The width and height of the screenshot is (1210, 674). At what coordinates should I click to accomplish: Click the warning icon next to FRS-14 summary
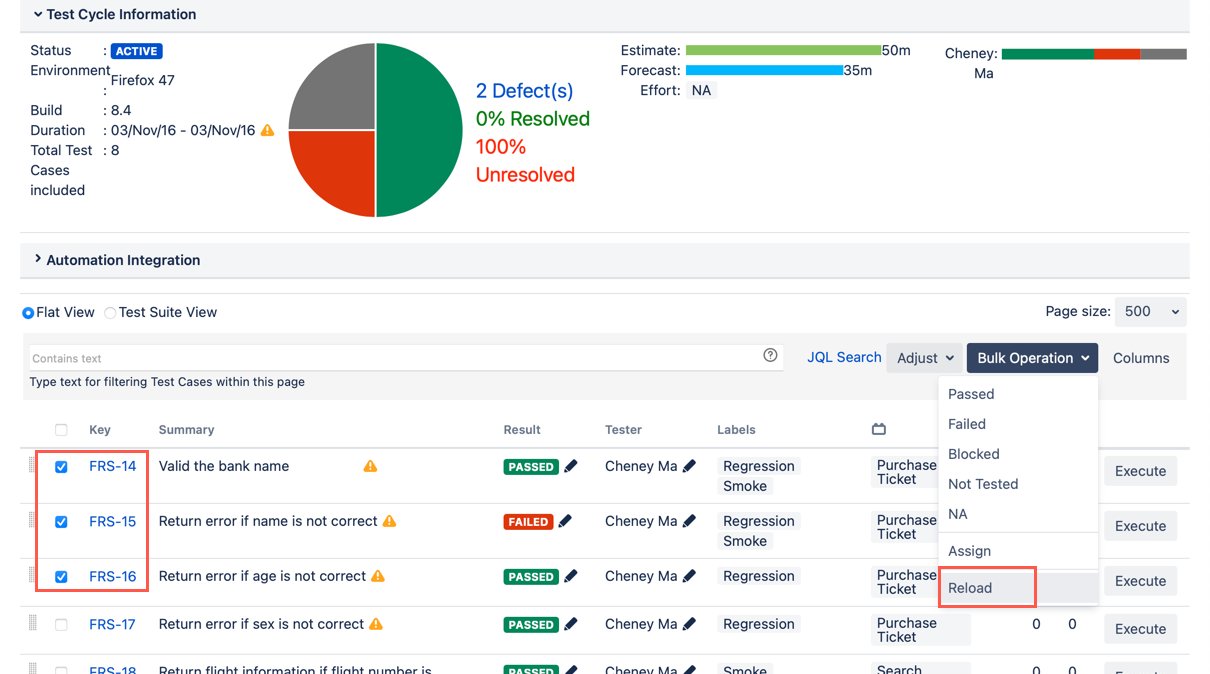[x=370, y=466]
